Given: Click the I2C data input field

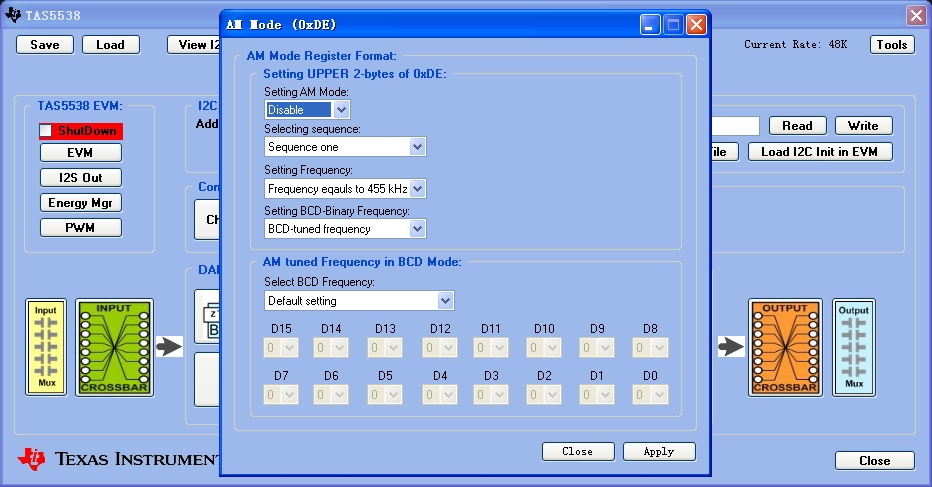Looking at the screenshot, I should point(735,125).
